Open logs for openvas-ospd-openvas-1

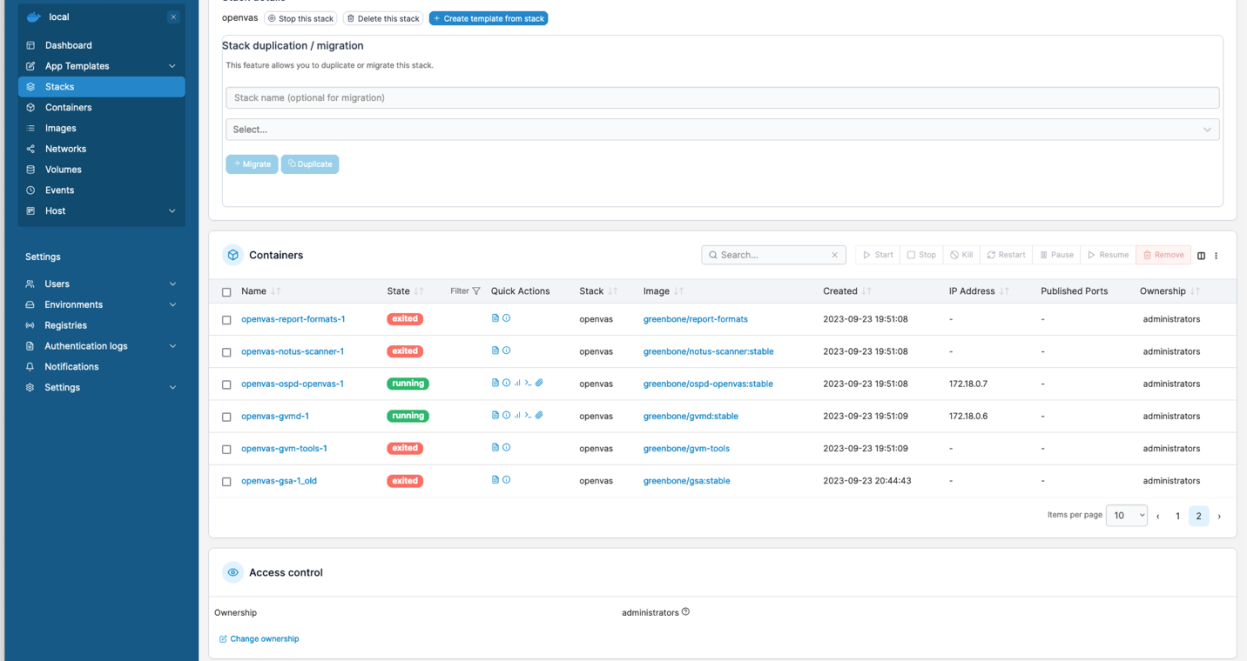(495, 383)
